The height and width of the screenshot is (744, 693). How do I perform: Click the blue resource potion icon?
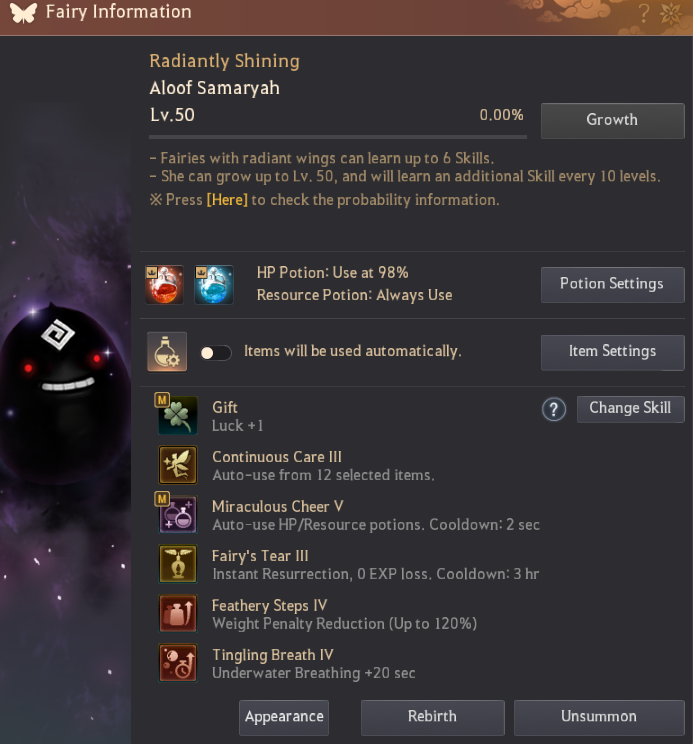[x=214, y=285]
